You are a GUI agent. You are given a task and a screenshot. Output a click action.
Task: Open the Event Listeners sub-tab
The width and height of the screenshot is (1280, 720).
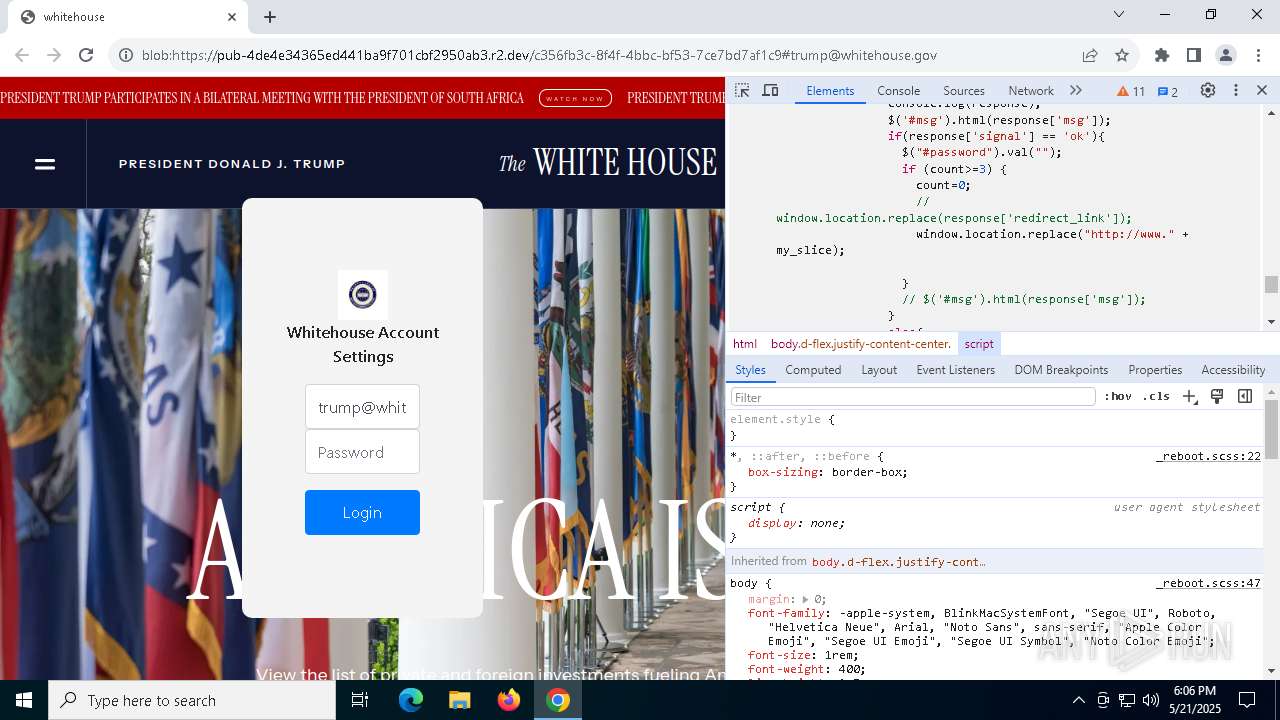tap(955, 370)
